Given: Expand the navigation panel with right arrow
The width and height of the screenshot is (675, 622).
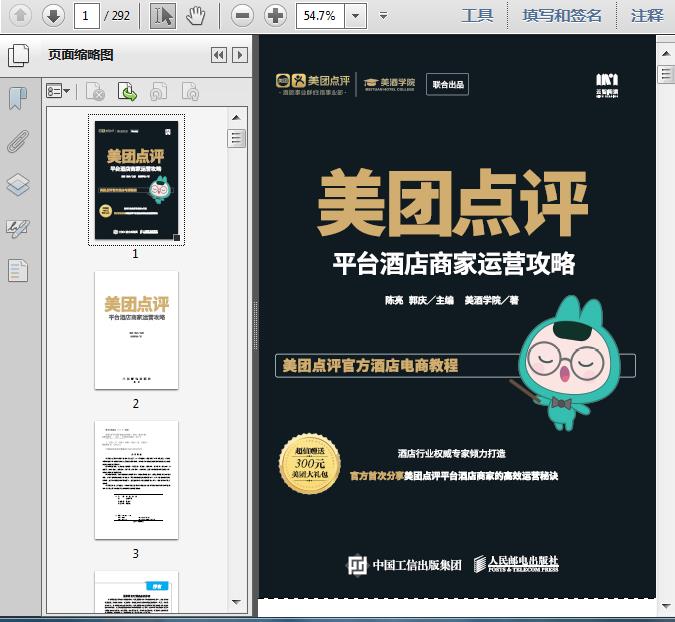Looking at the screenshot, I should click(x=240, y=55).
